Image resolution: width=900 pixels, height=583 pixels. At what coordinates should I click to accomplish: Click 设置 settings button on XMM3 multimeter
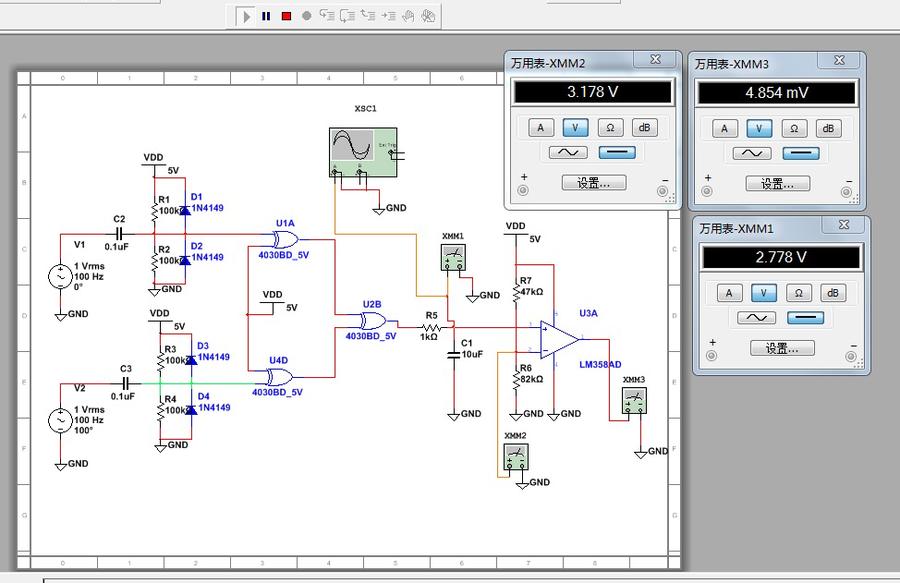779,183
